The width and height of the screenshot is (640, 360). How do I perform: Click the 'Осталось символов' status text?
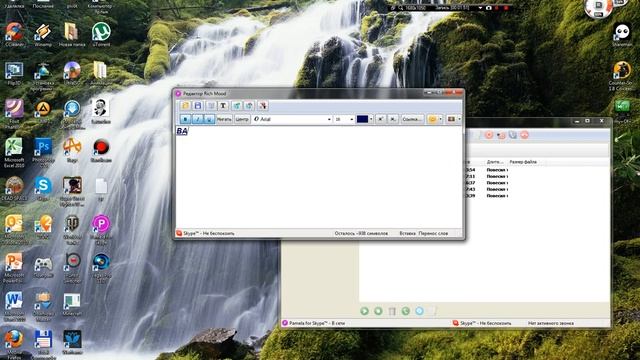(x=361, y=233)
